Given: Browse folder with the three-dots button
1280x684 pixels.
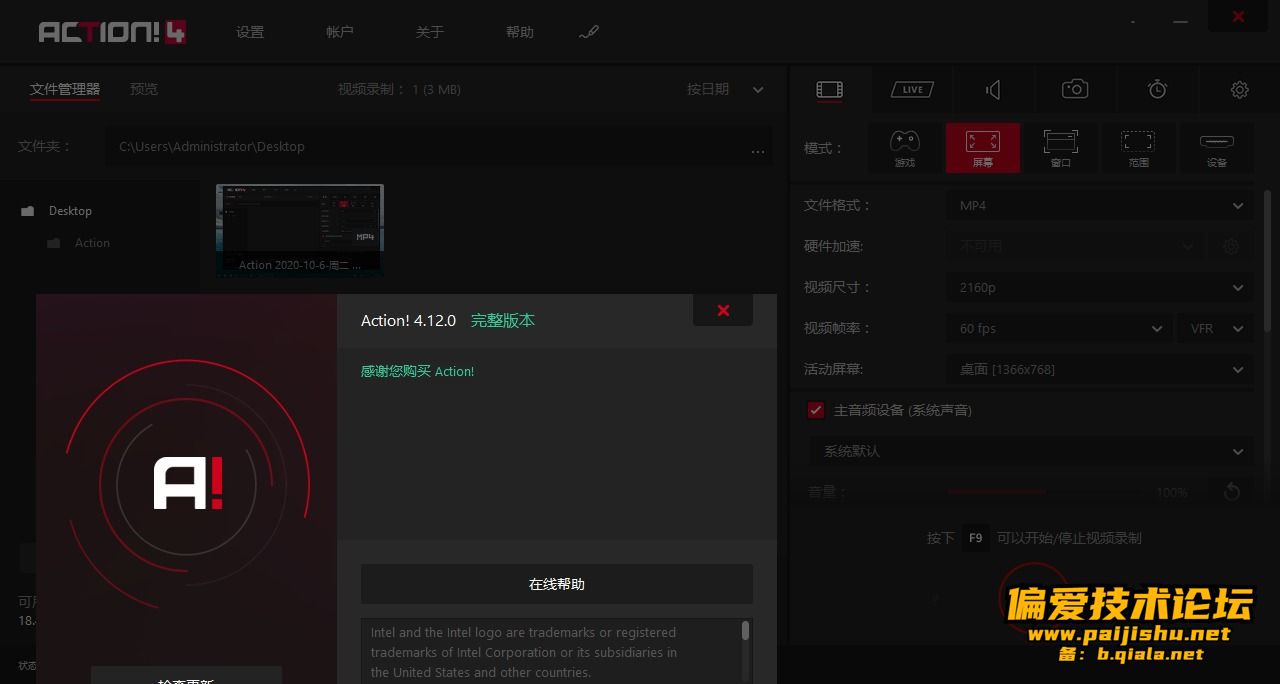Looking at the screenshot, I should [758, 150].
